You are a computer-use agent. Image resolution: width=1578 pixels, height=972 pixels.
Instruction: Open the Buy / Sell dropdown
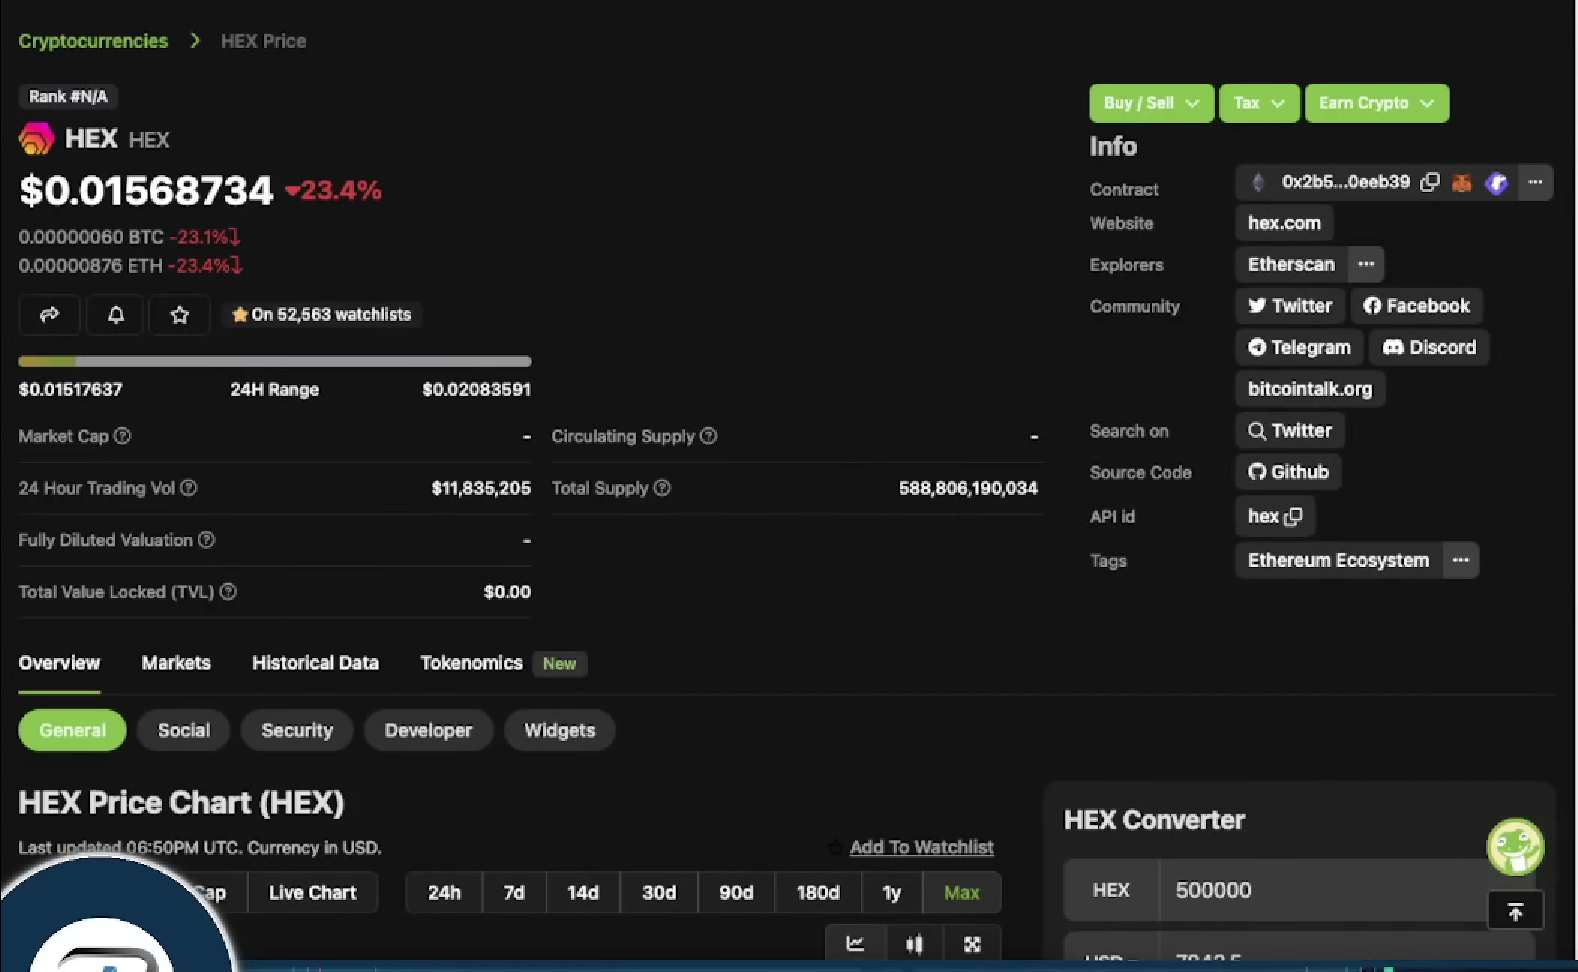pyautogui.click(x=1151, y=103)
